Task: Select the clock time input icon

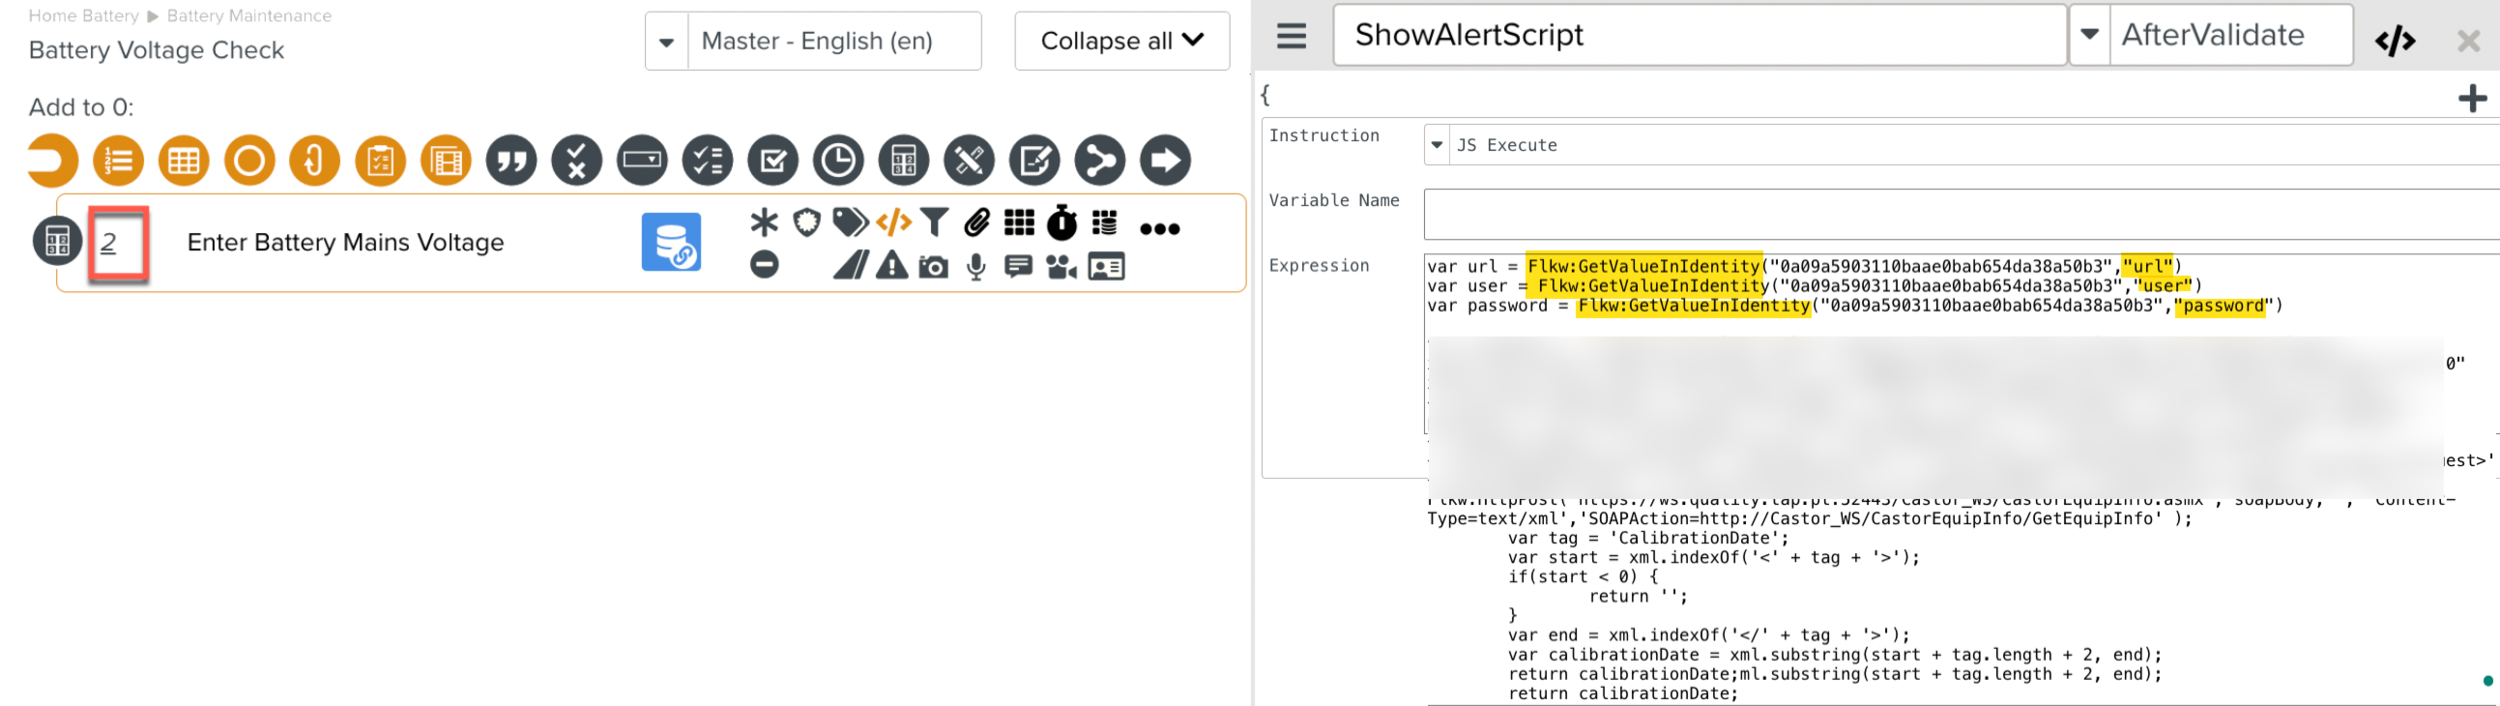Action: (x=838, y=160)
